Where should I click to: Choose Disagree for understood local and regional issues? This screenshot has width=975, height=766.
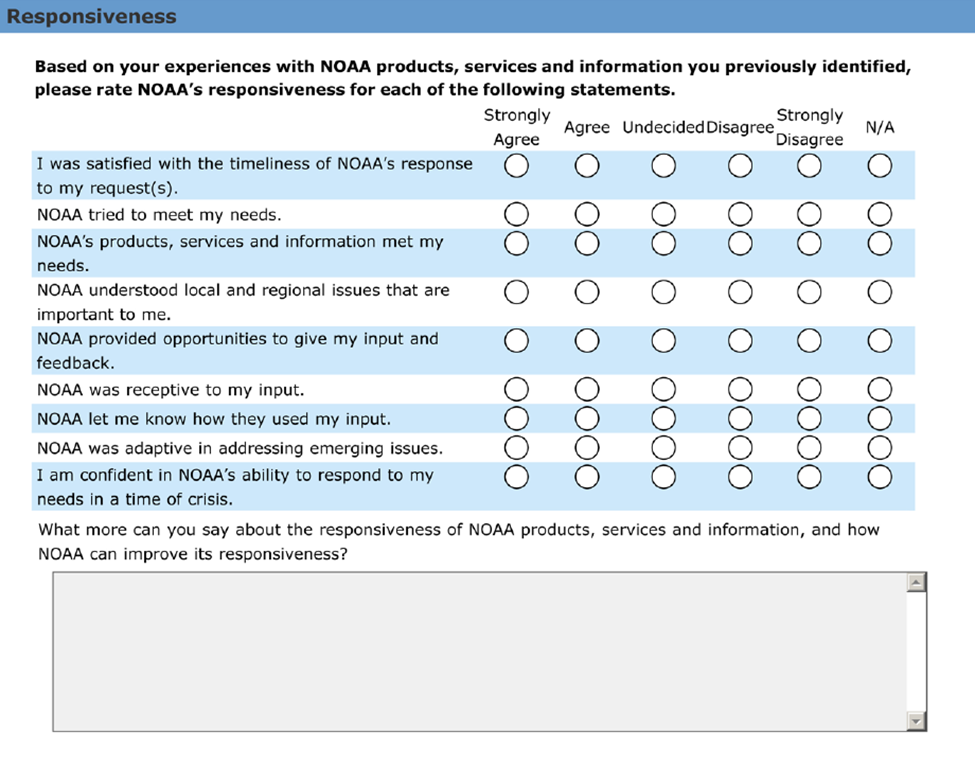click(740, 292)
